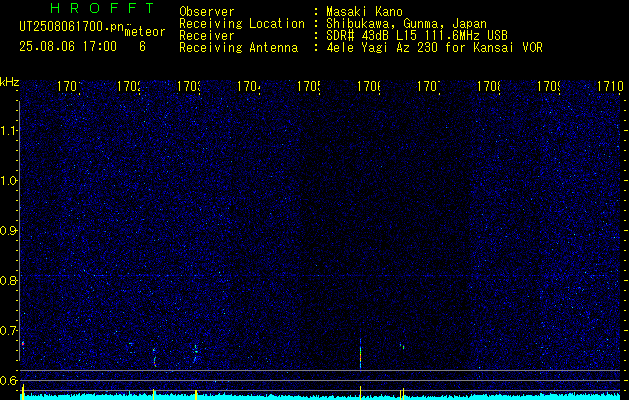The height and width of the screenshot is (400, 629).
Task: Click the kHz axis unit label
Action: point(9,82)
